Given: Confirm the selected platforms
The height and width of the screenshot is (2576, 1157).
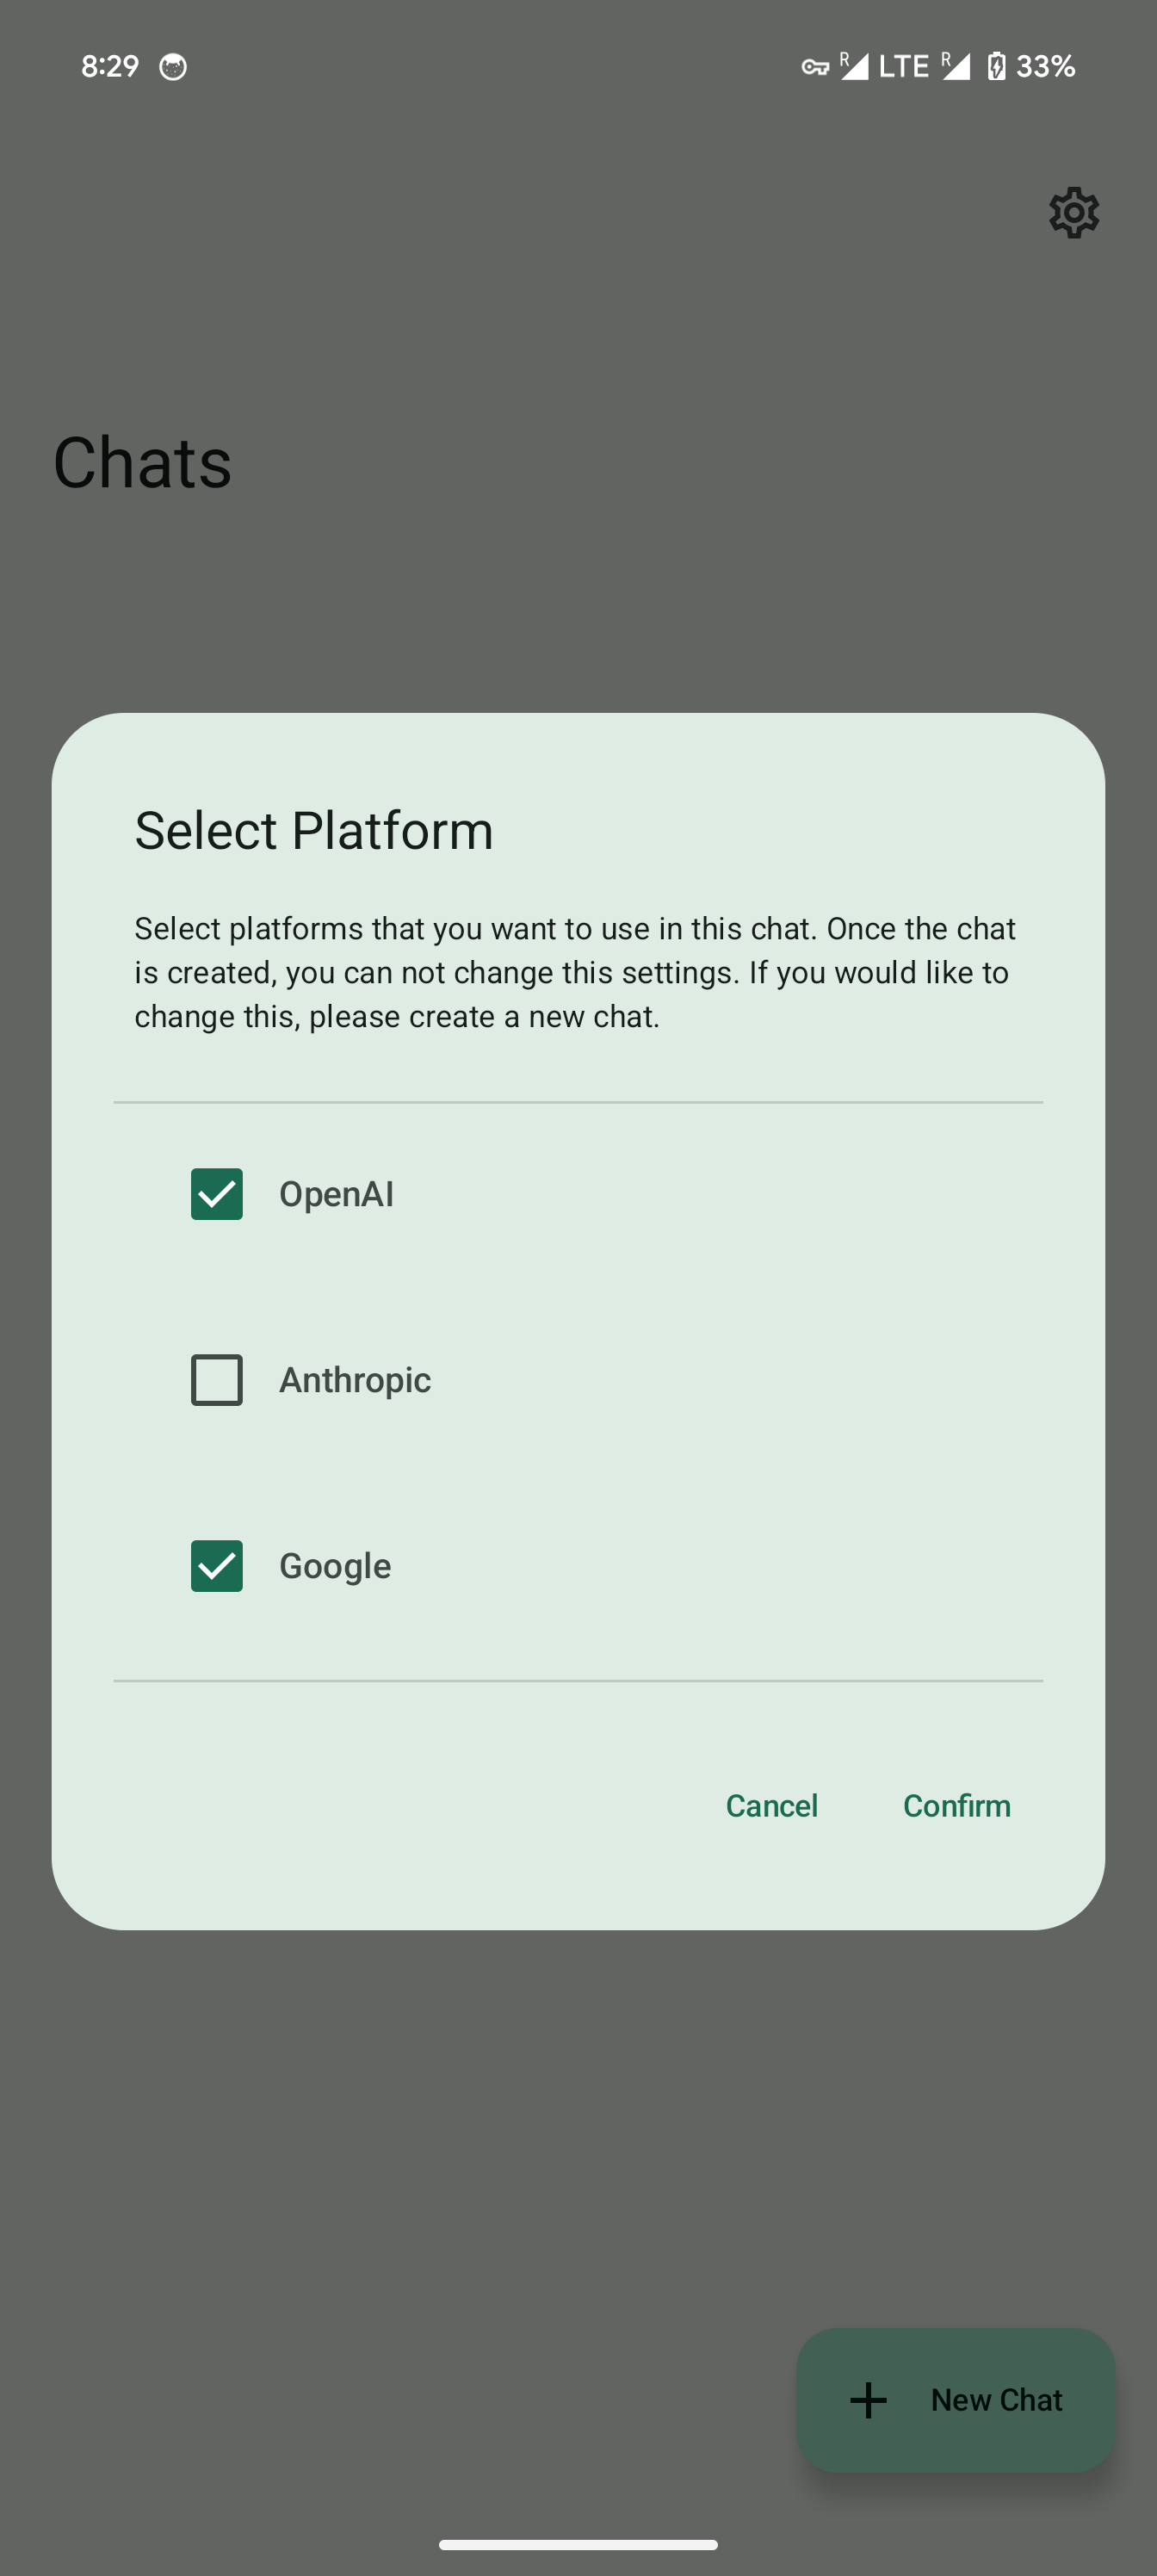Looking at the screenshot, I should point(956,1805).
